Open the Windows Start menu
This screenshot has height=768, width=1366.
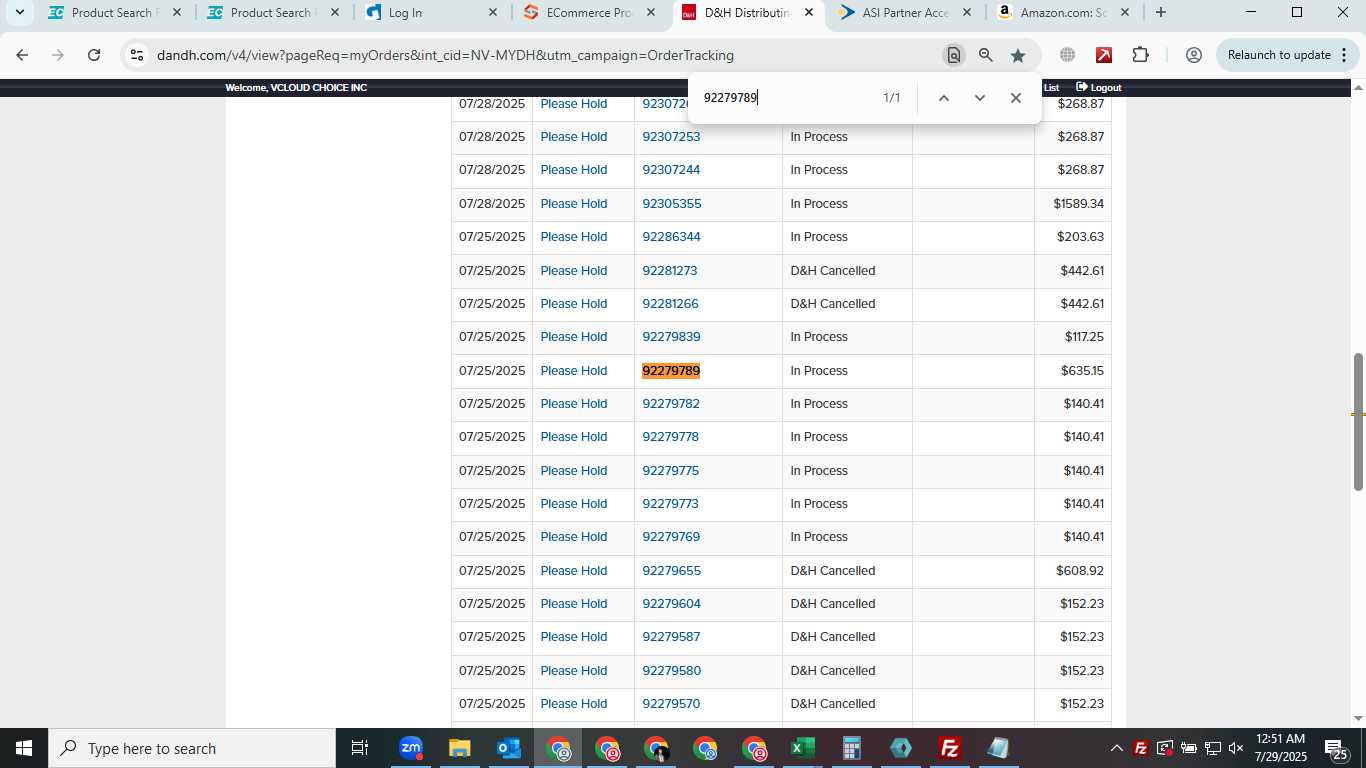[24, 748]
